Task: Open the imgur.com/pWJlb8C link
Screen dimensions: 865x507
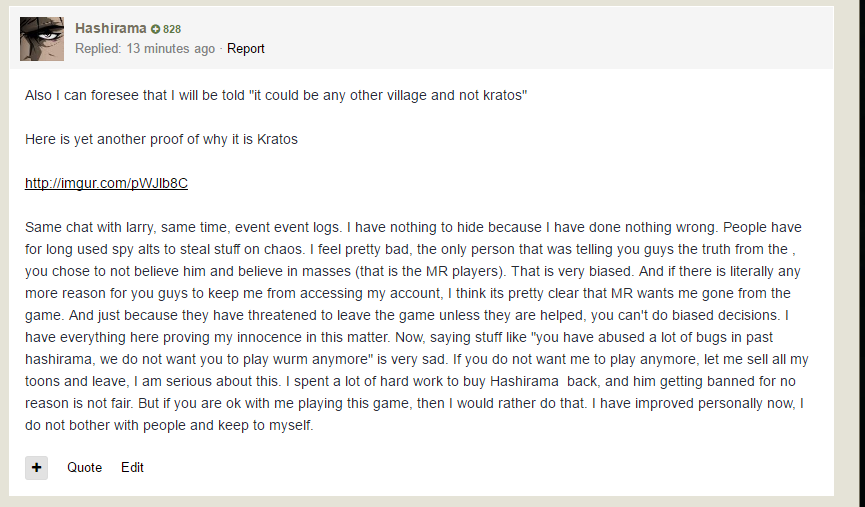Action: [106, 184]
